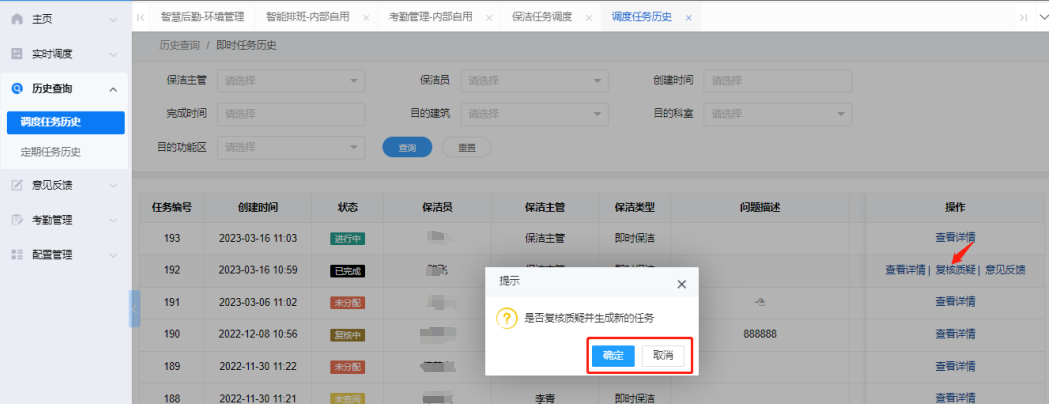Click the 已完成 status badge

click(x=348, y=271)
